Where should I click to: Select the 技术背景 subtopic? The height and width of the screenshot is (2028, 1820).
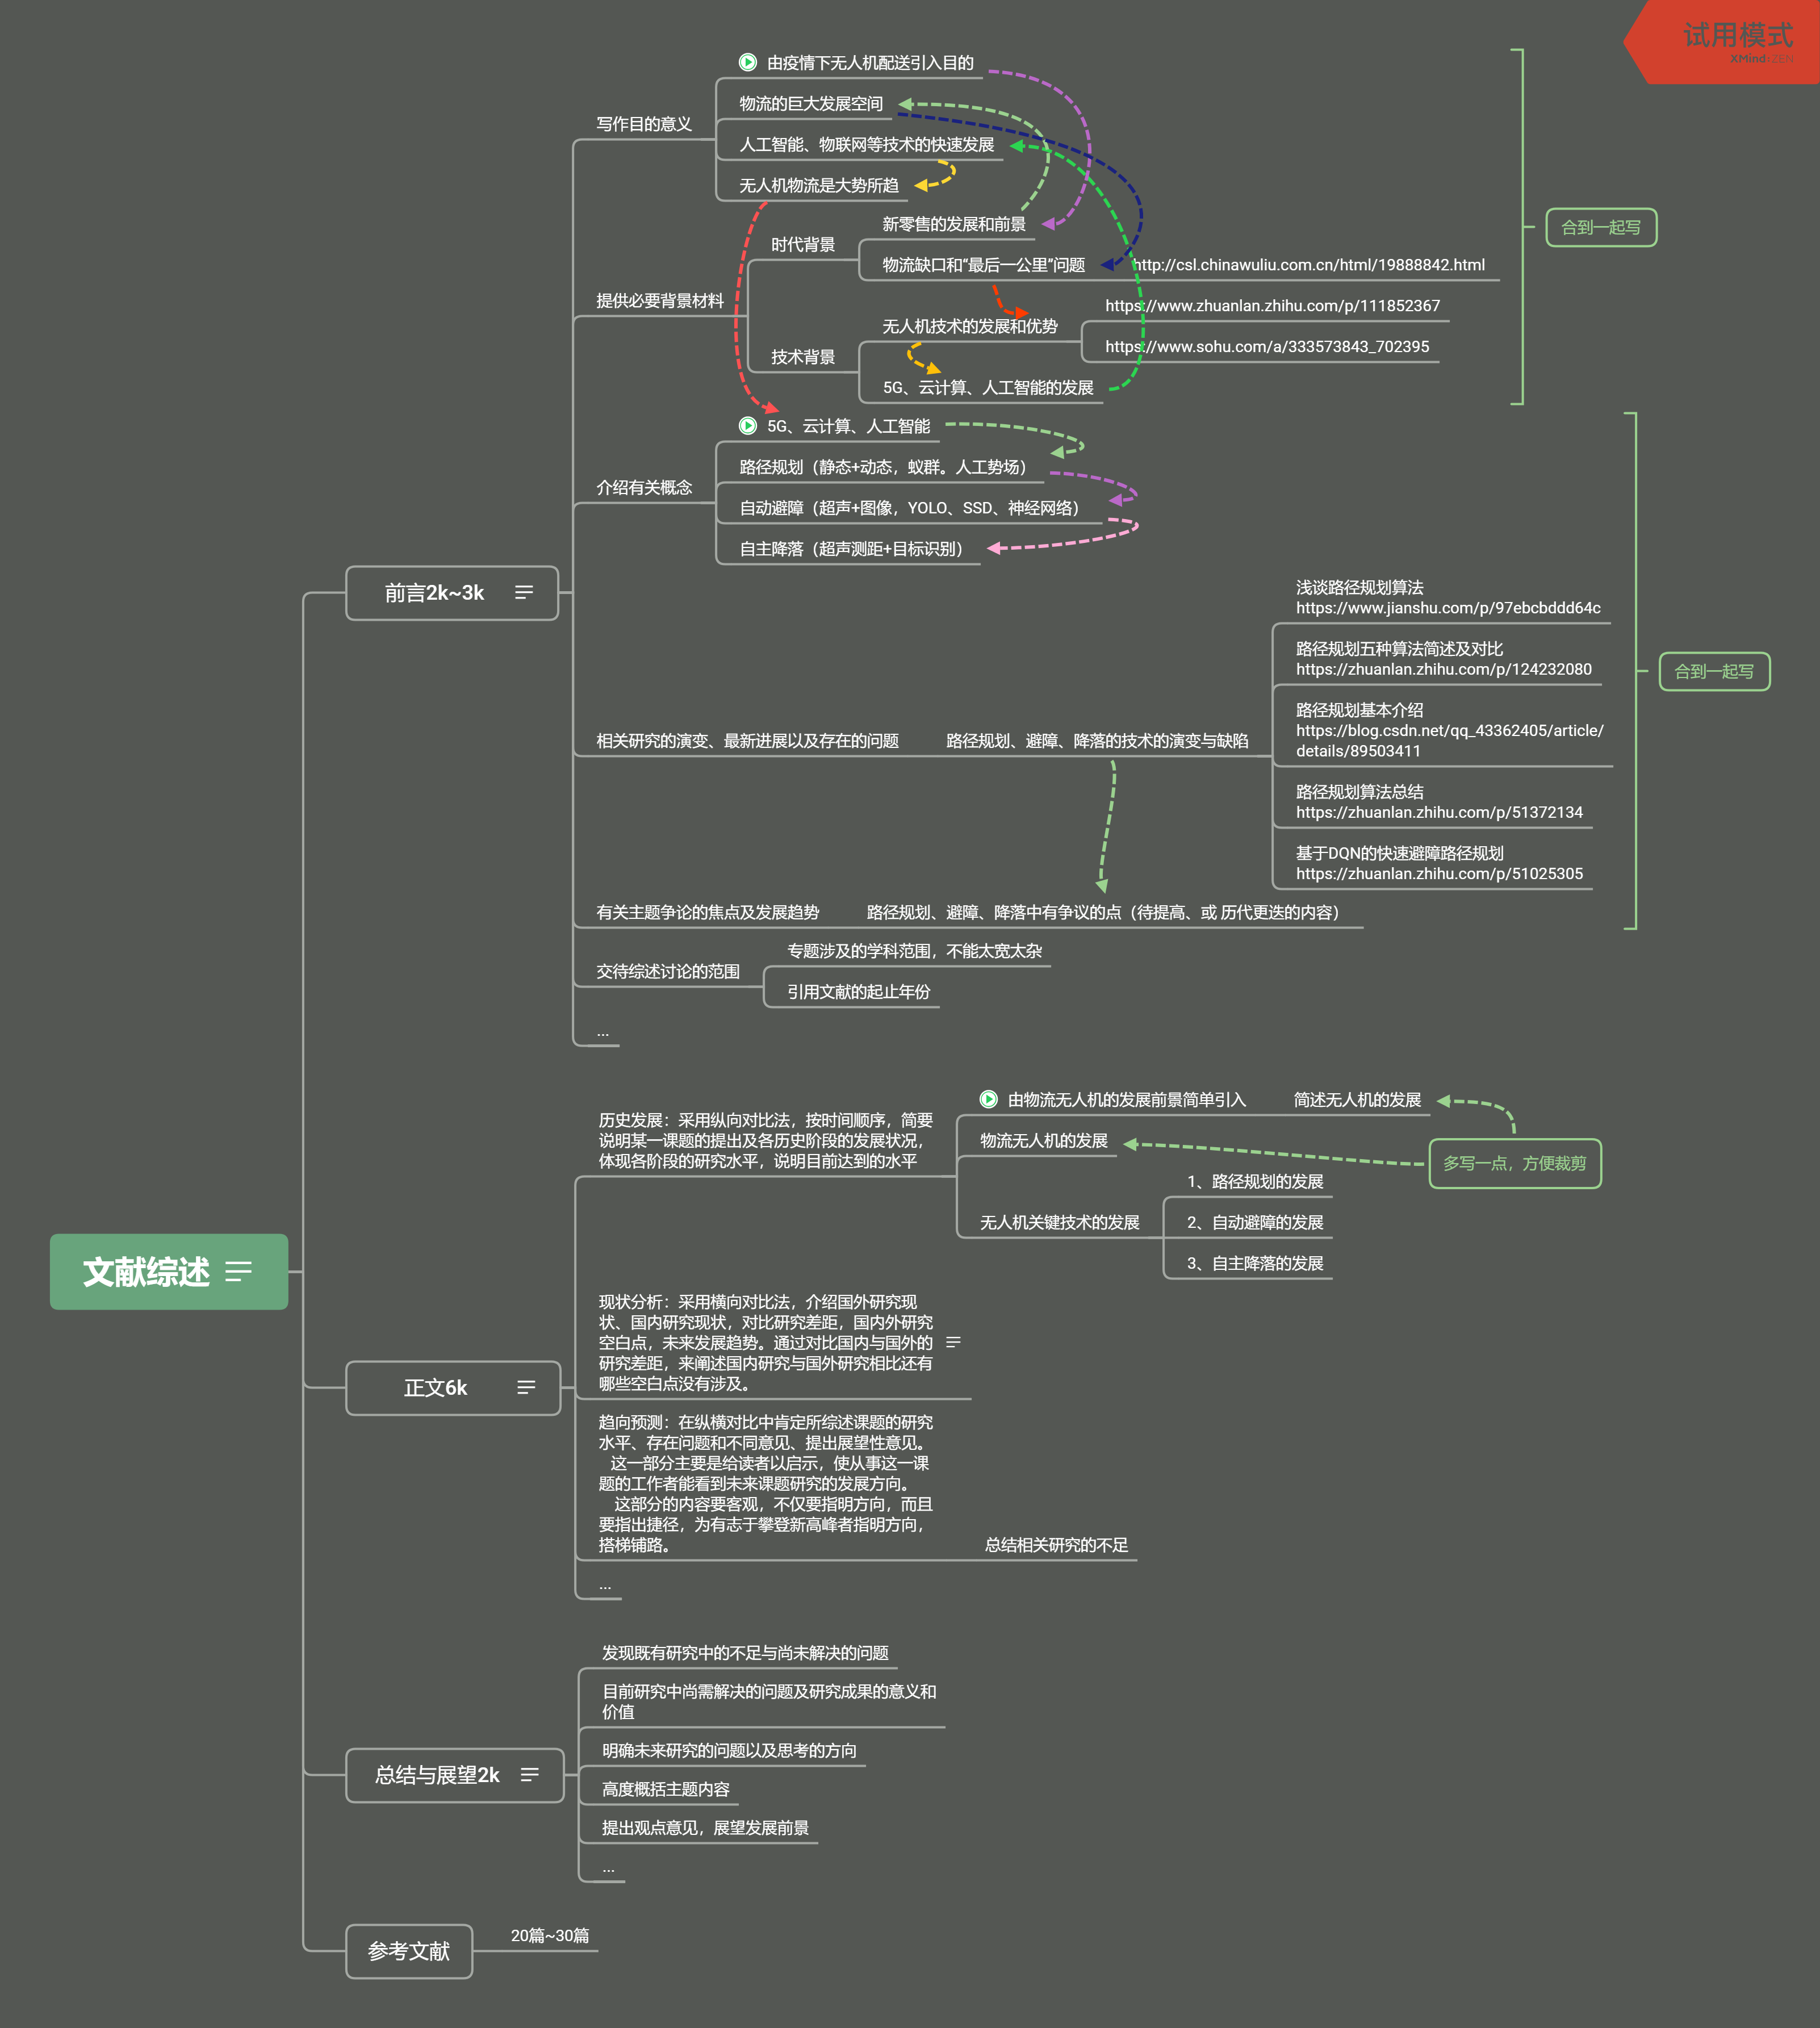(x=802, y=357)
